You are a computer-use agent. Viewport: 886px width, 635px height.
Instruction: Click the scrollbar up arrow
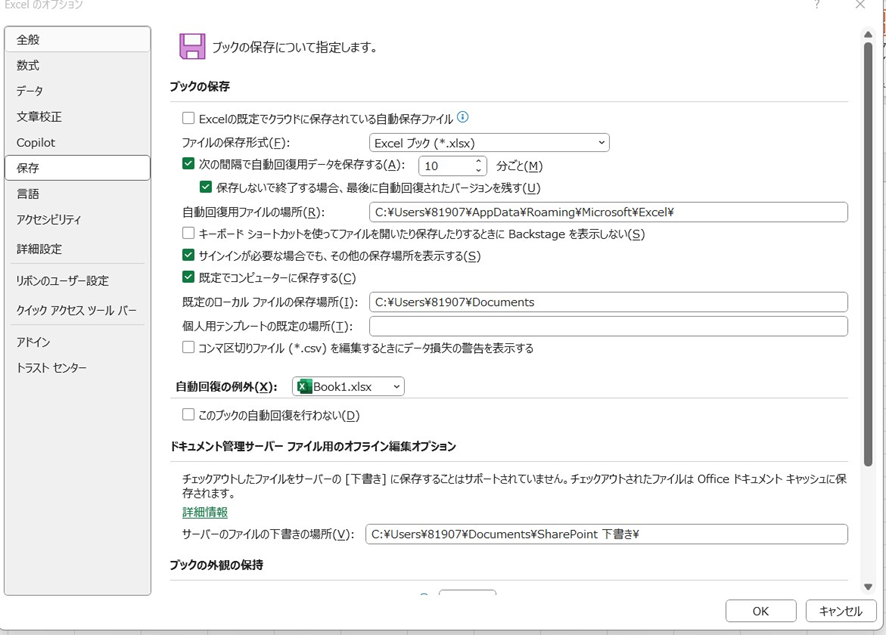868,34
